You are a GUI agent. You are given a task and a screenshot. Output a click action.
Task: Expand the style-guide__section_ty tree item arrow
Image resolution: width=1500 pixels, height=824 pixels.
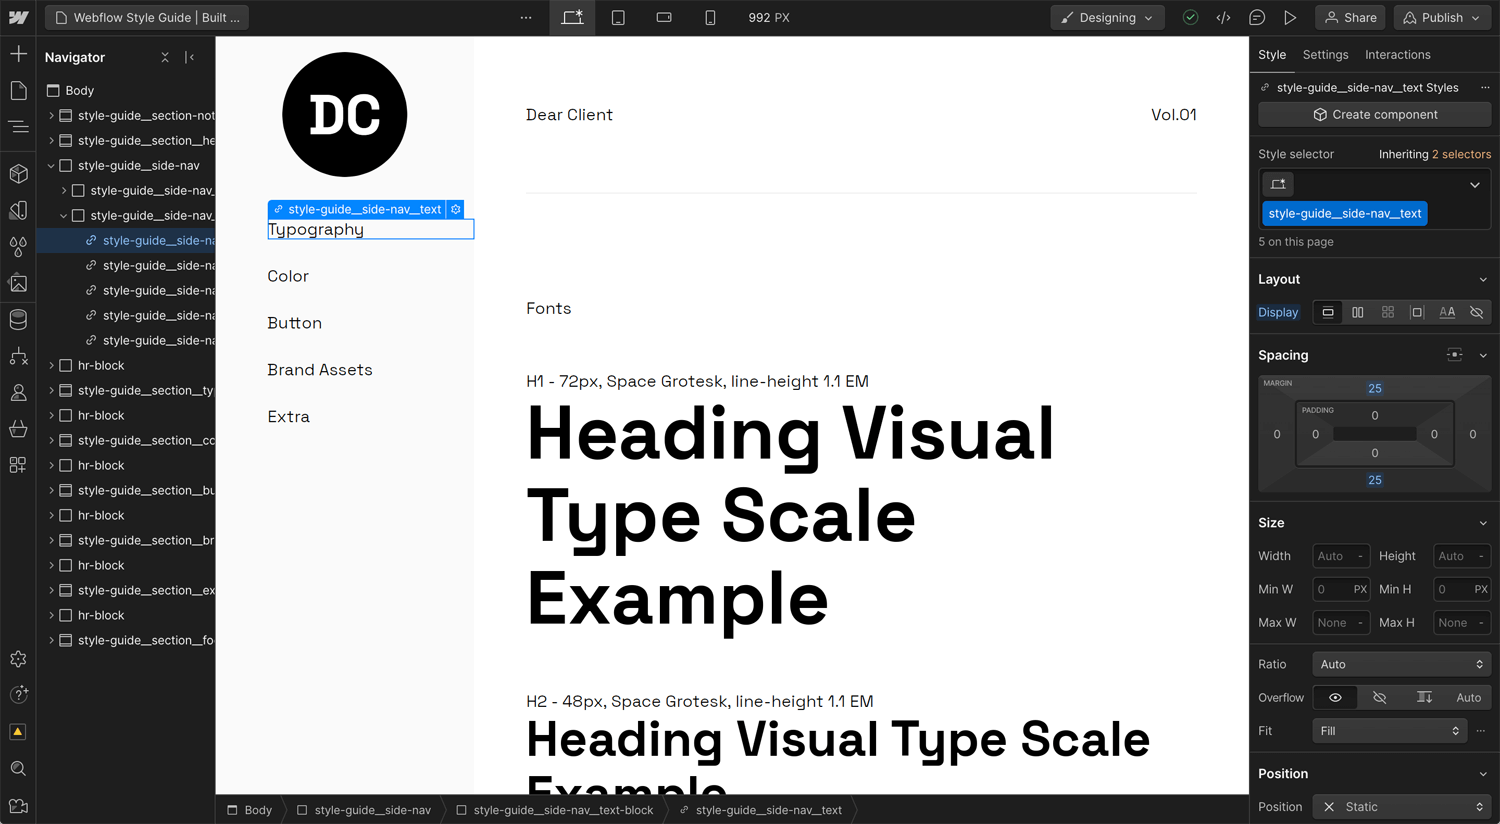coord(51,390)
